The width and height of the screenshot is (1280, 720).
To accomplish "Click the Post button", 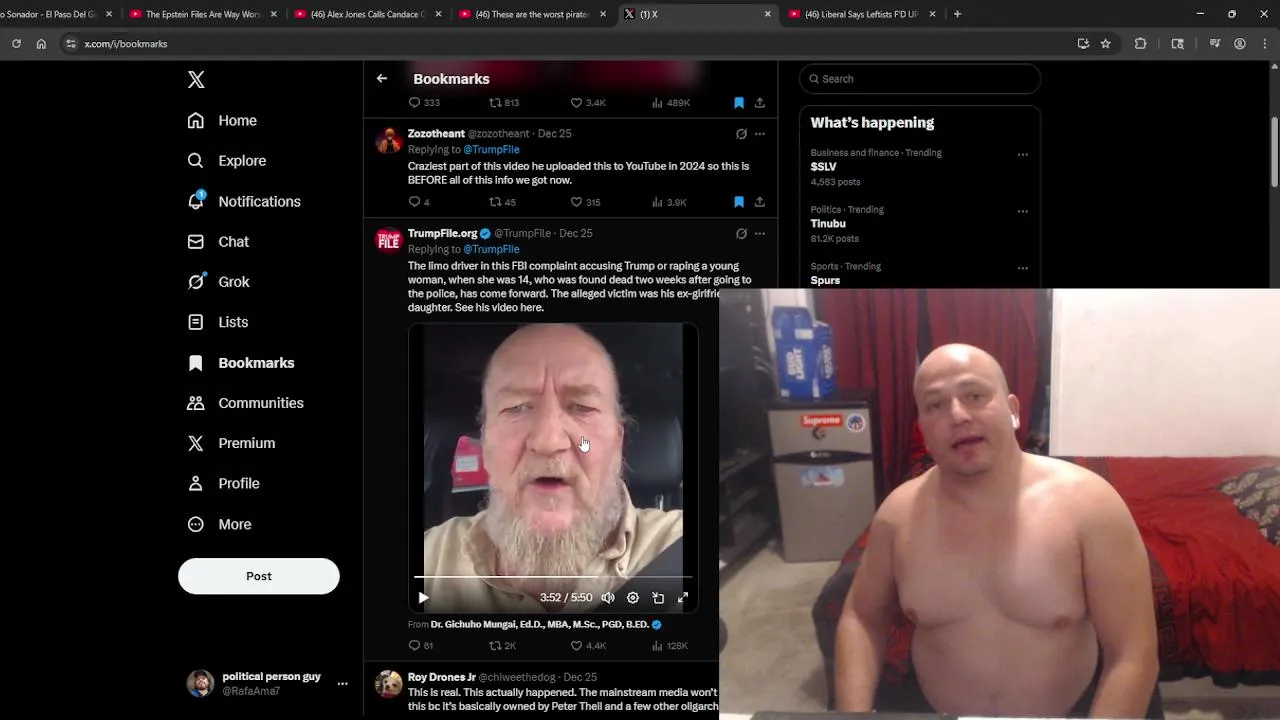I will pyautogui.click(x=259, y=576).
